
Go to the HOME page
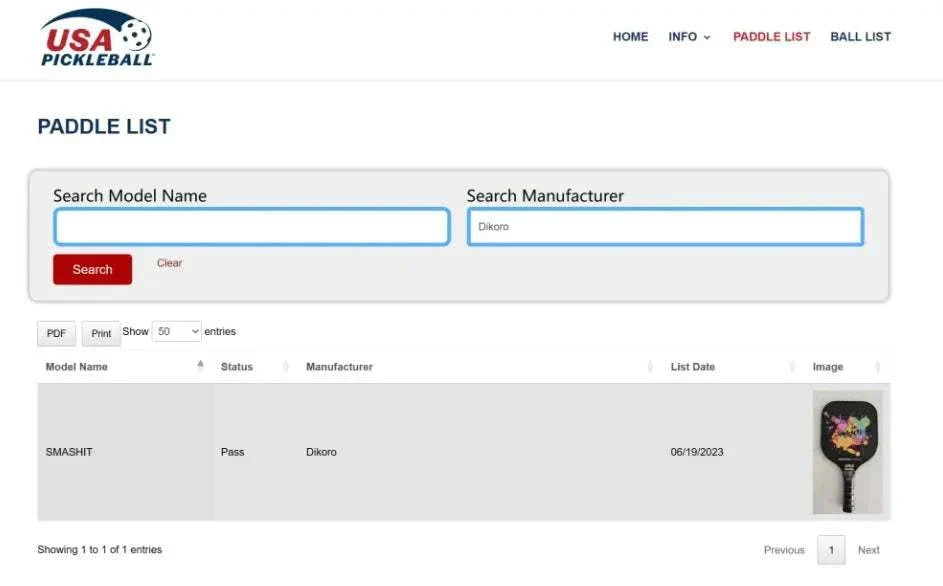pyautogui.click(x=630, y=37)
